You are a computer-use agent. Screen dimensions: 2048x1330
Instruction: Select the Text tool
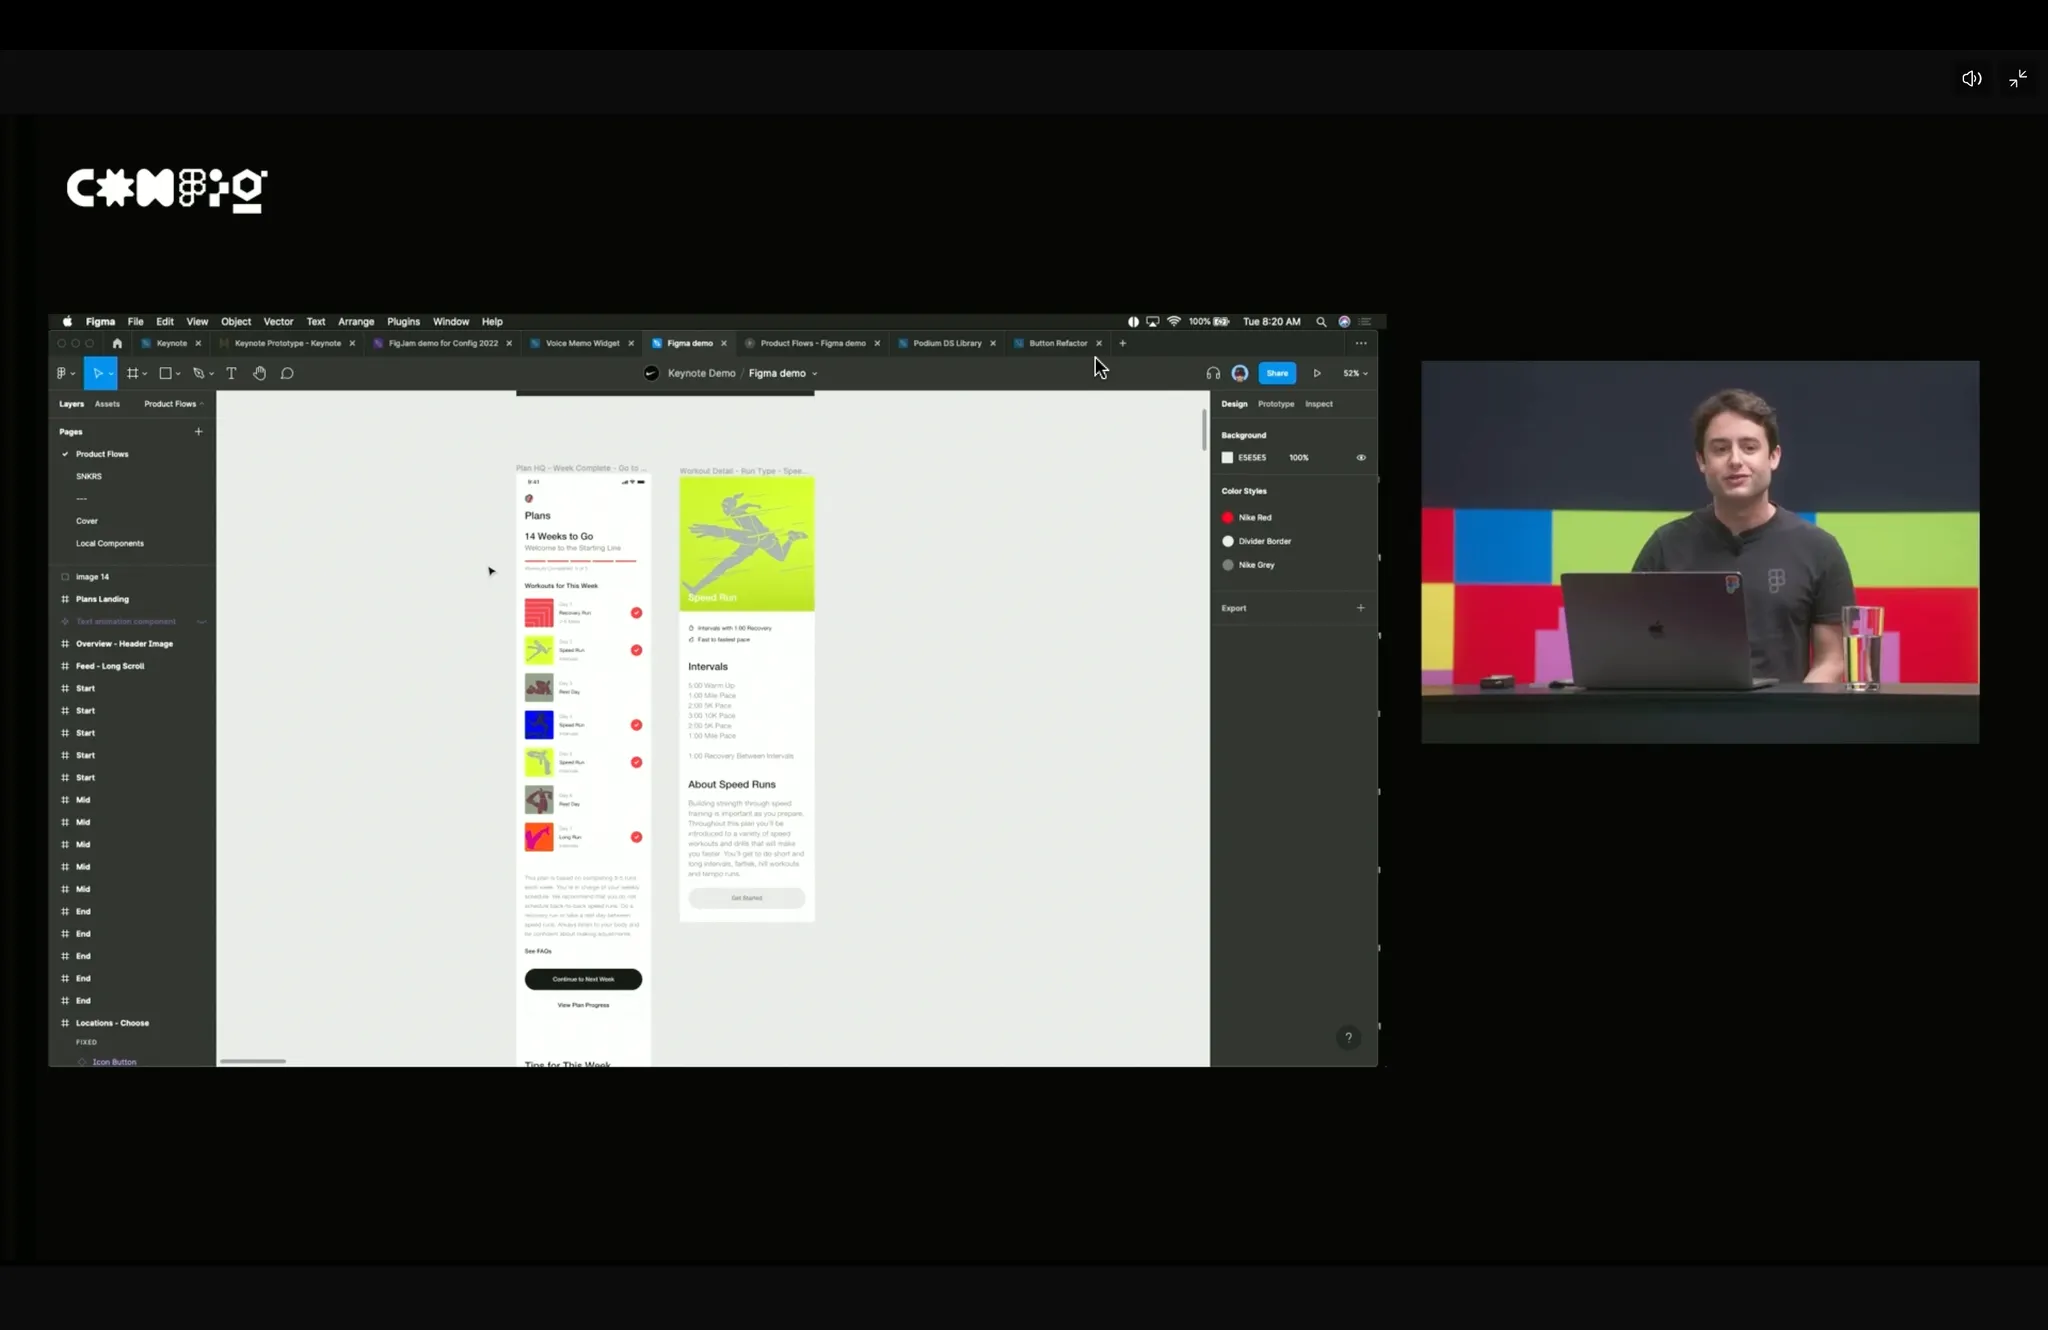[x=231, y=373]
